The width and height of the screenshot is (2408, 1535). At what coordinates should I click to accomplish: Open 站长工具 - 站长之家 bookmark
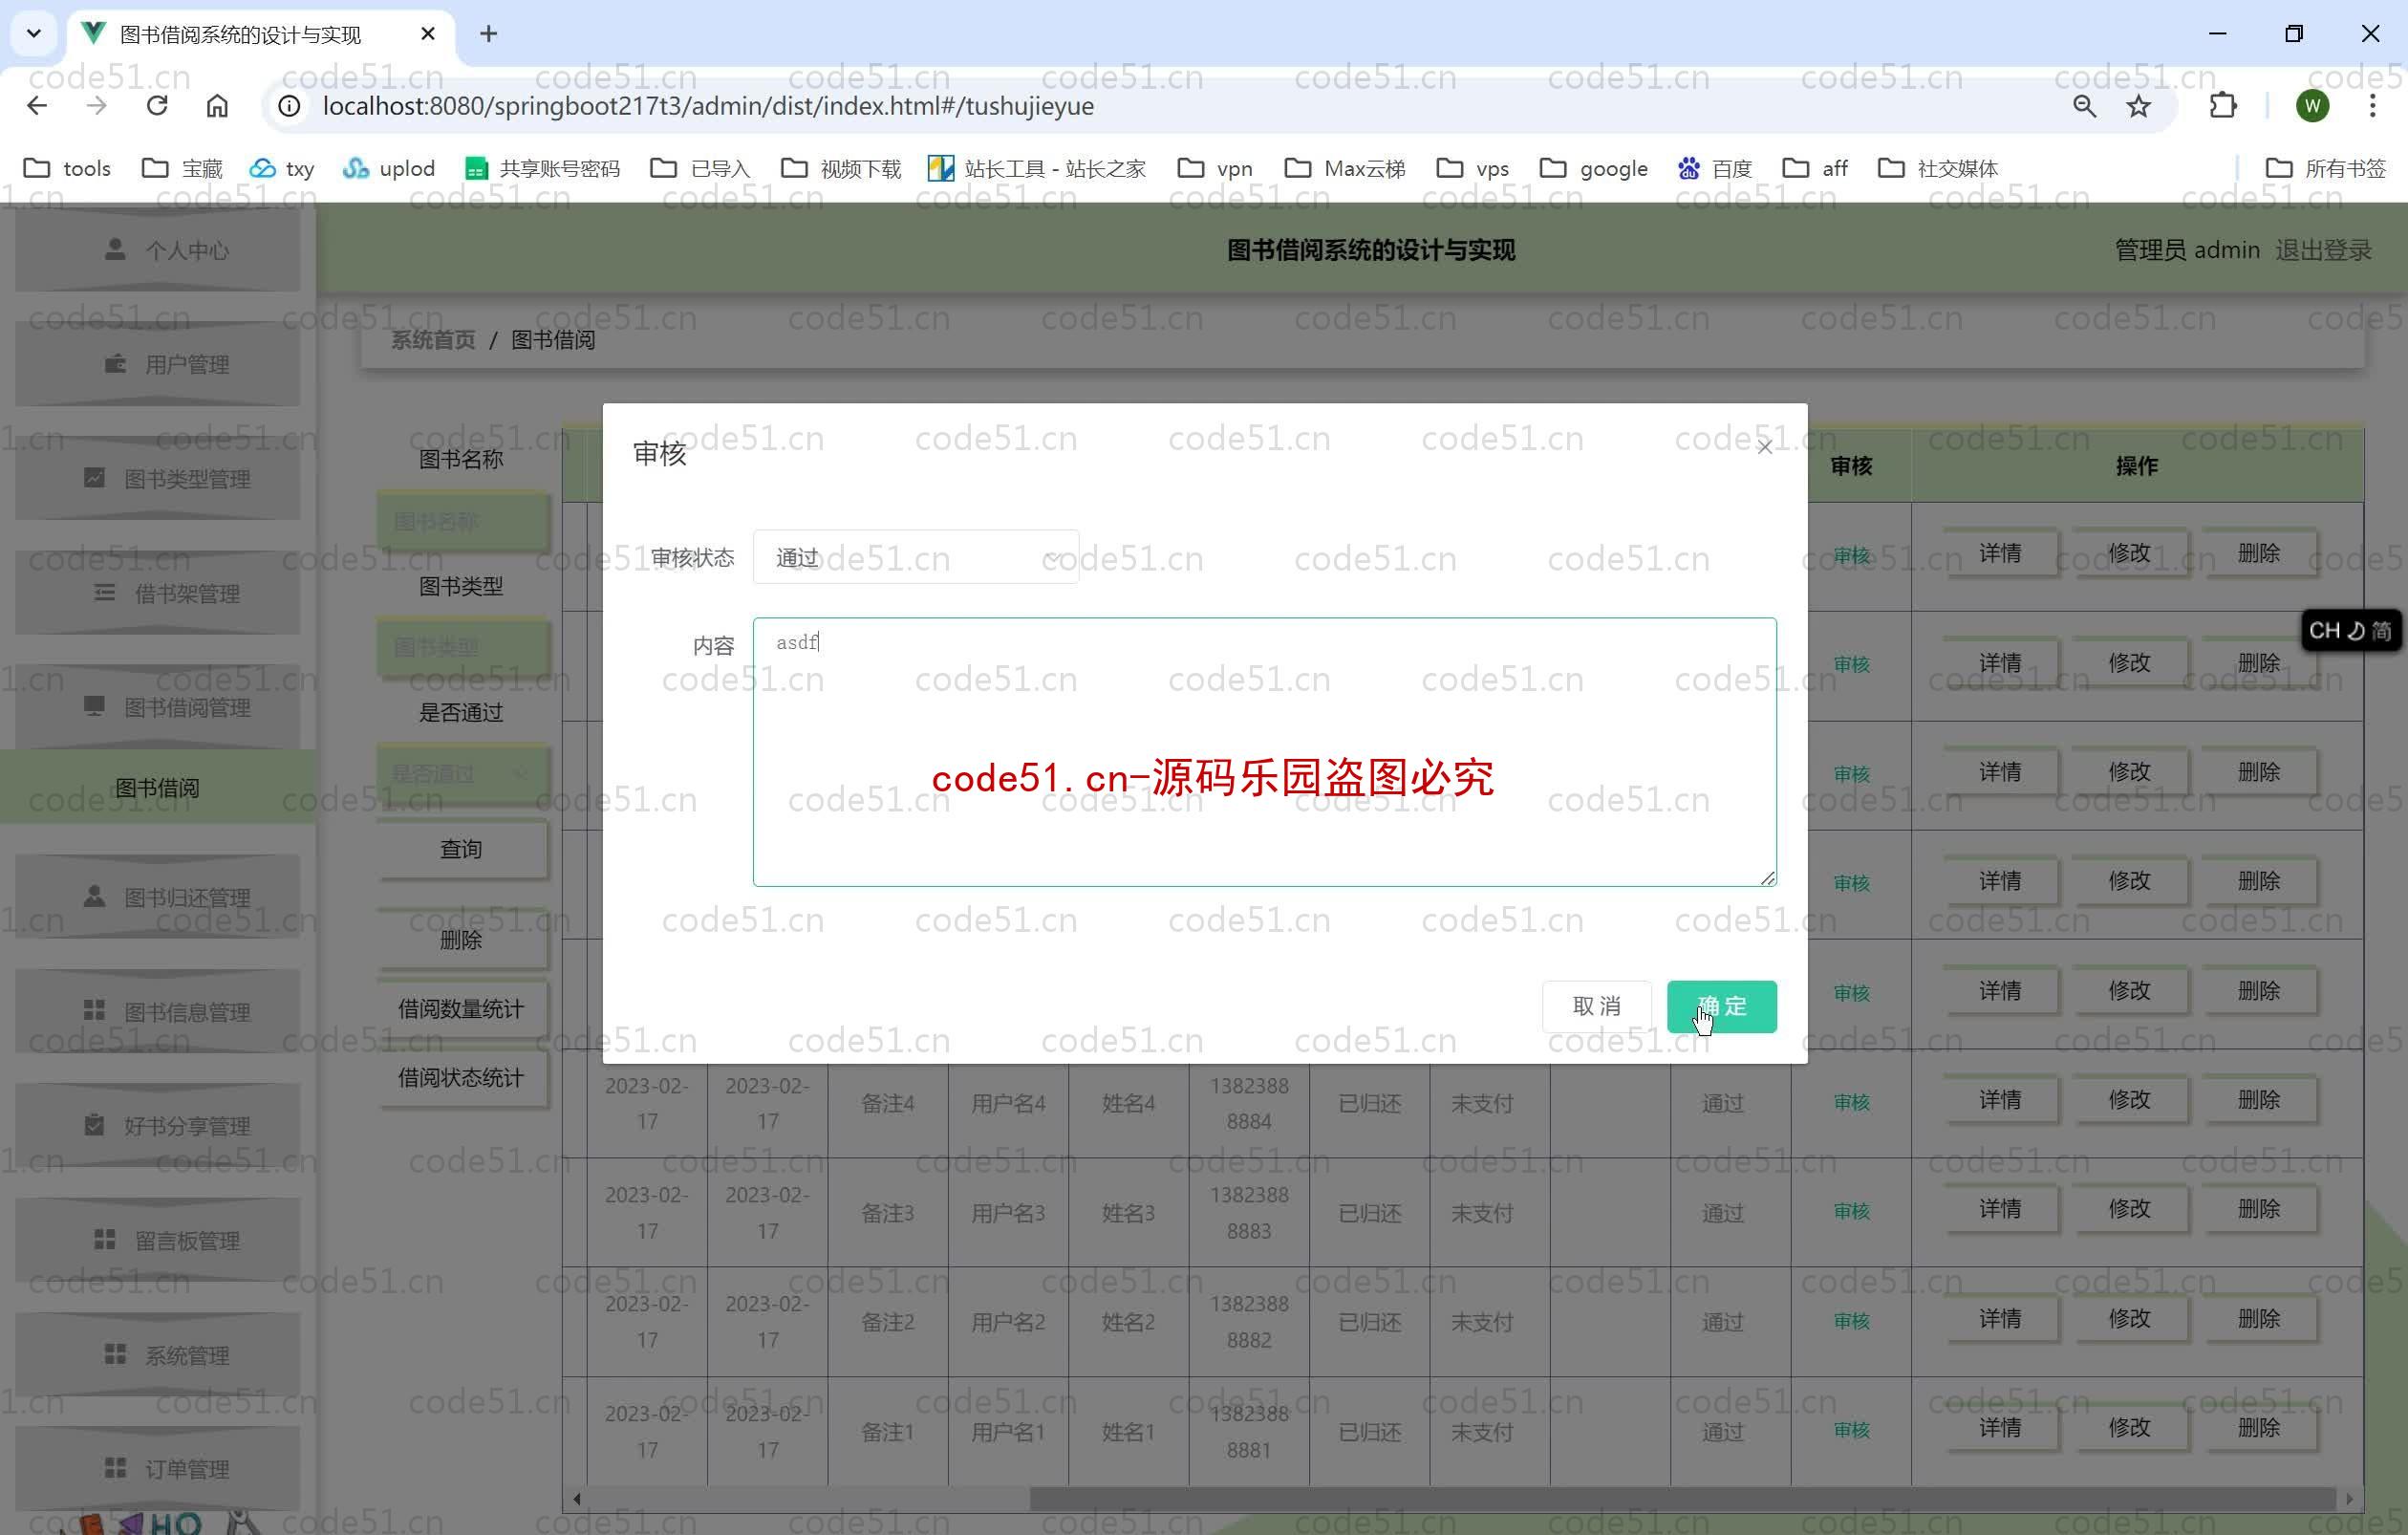[1036, 168]
